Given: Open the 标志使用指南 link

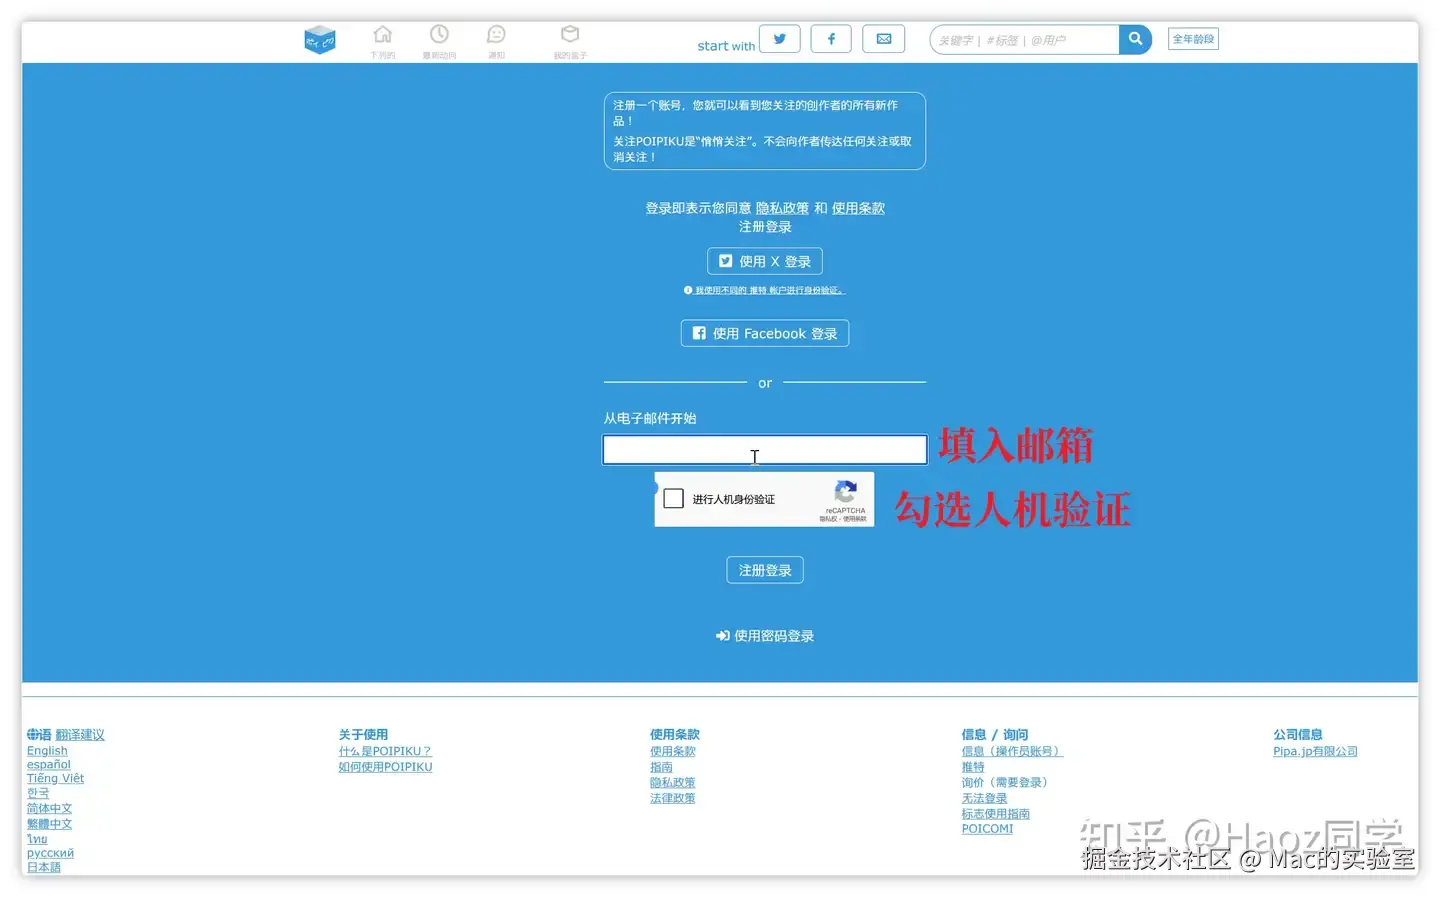Looking at the screenshot, I should (x=996, y=814).
